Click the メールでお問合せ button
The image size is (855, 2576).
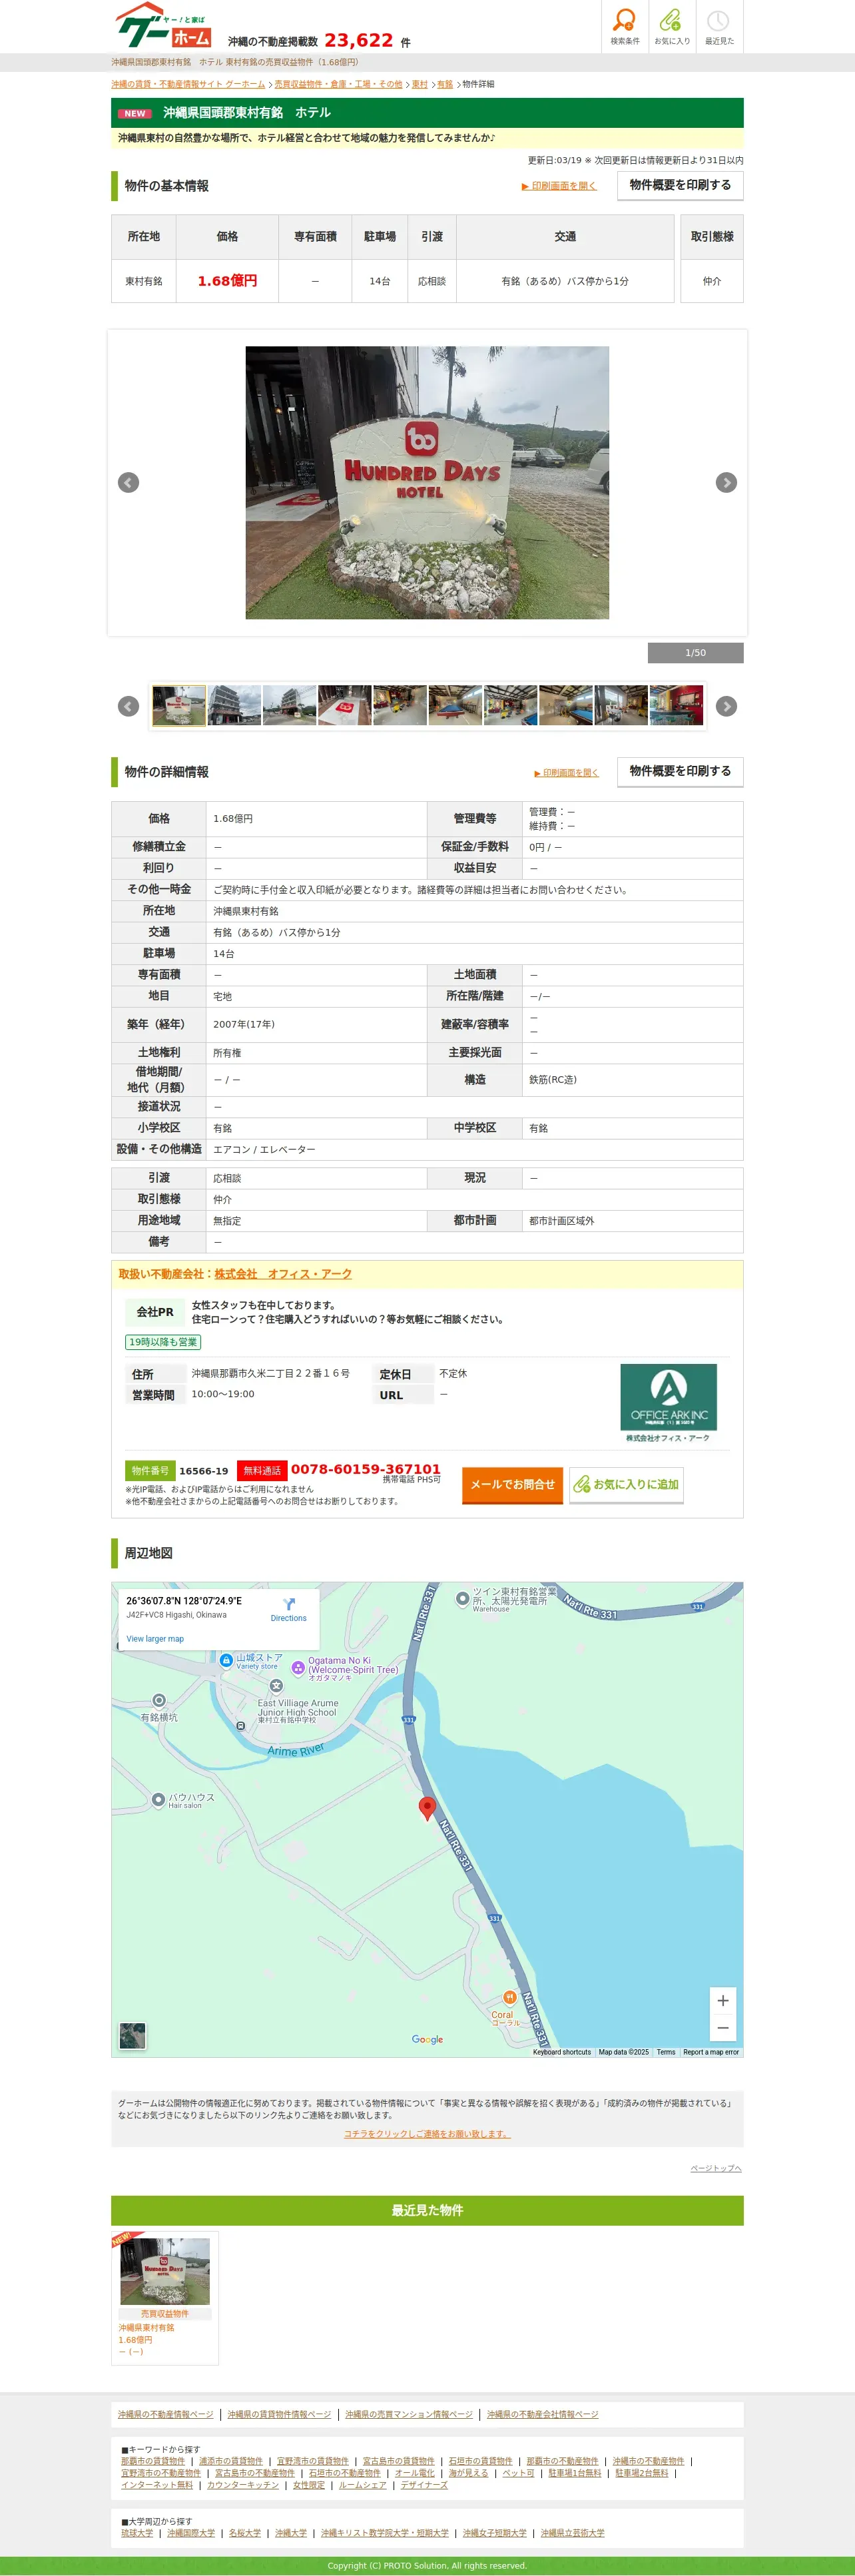[512, 1485]
